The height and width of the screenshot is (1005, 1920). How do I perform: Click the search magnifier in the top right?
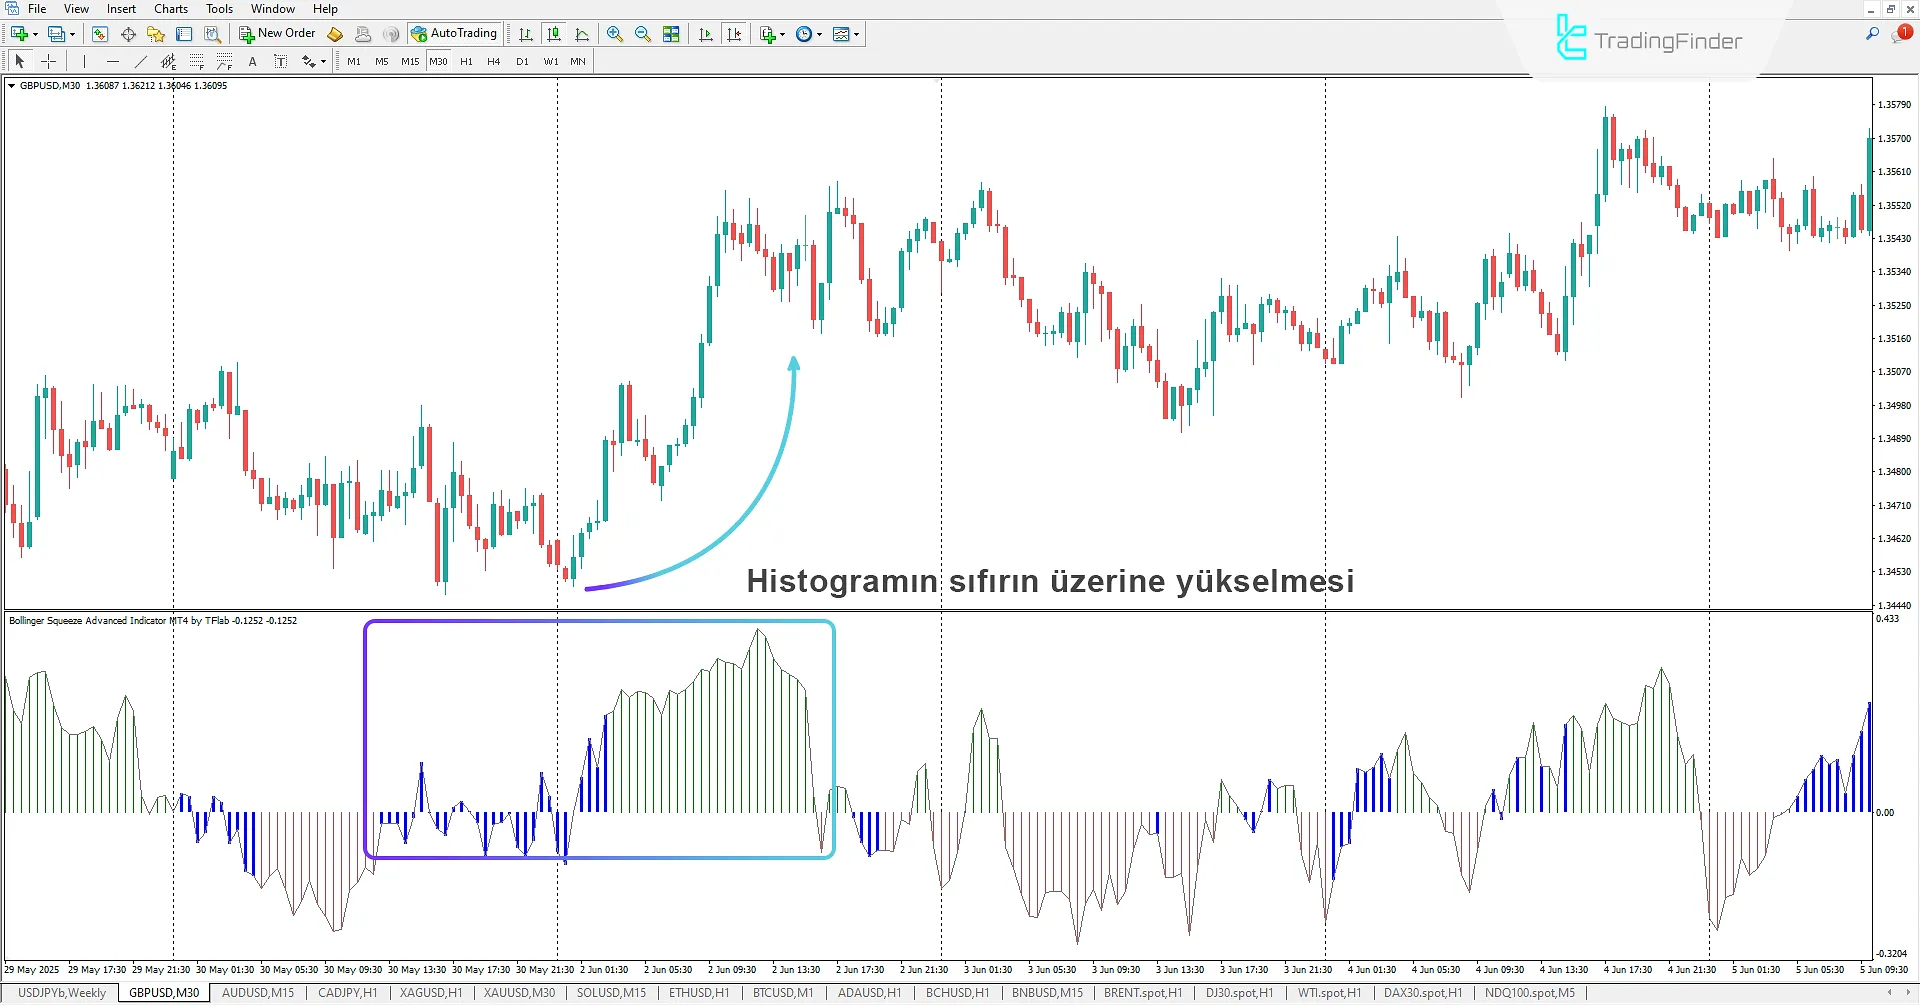1872,34
